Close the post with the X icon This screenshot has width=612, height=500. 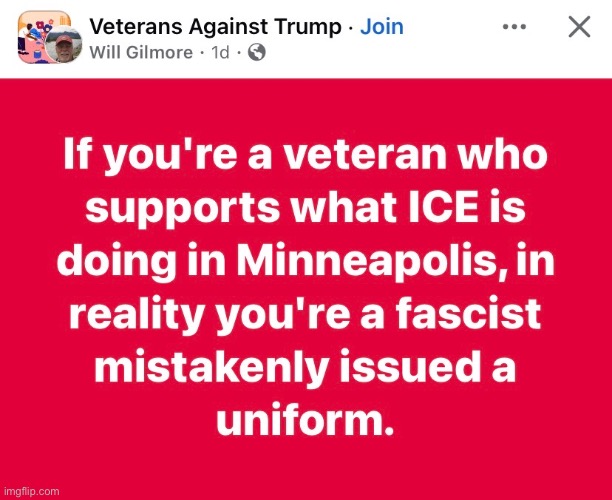(x=579, y=27)
